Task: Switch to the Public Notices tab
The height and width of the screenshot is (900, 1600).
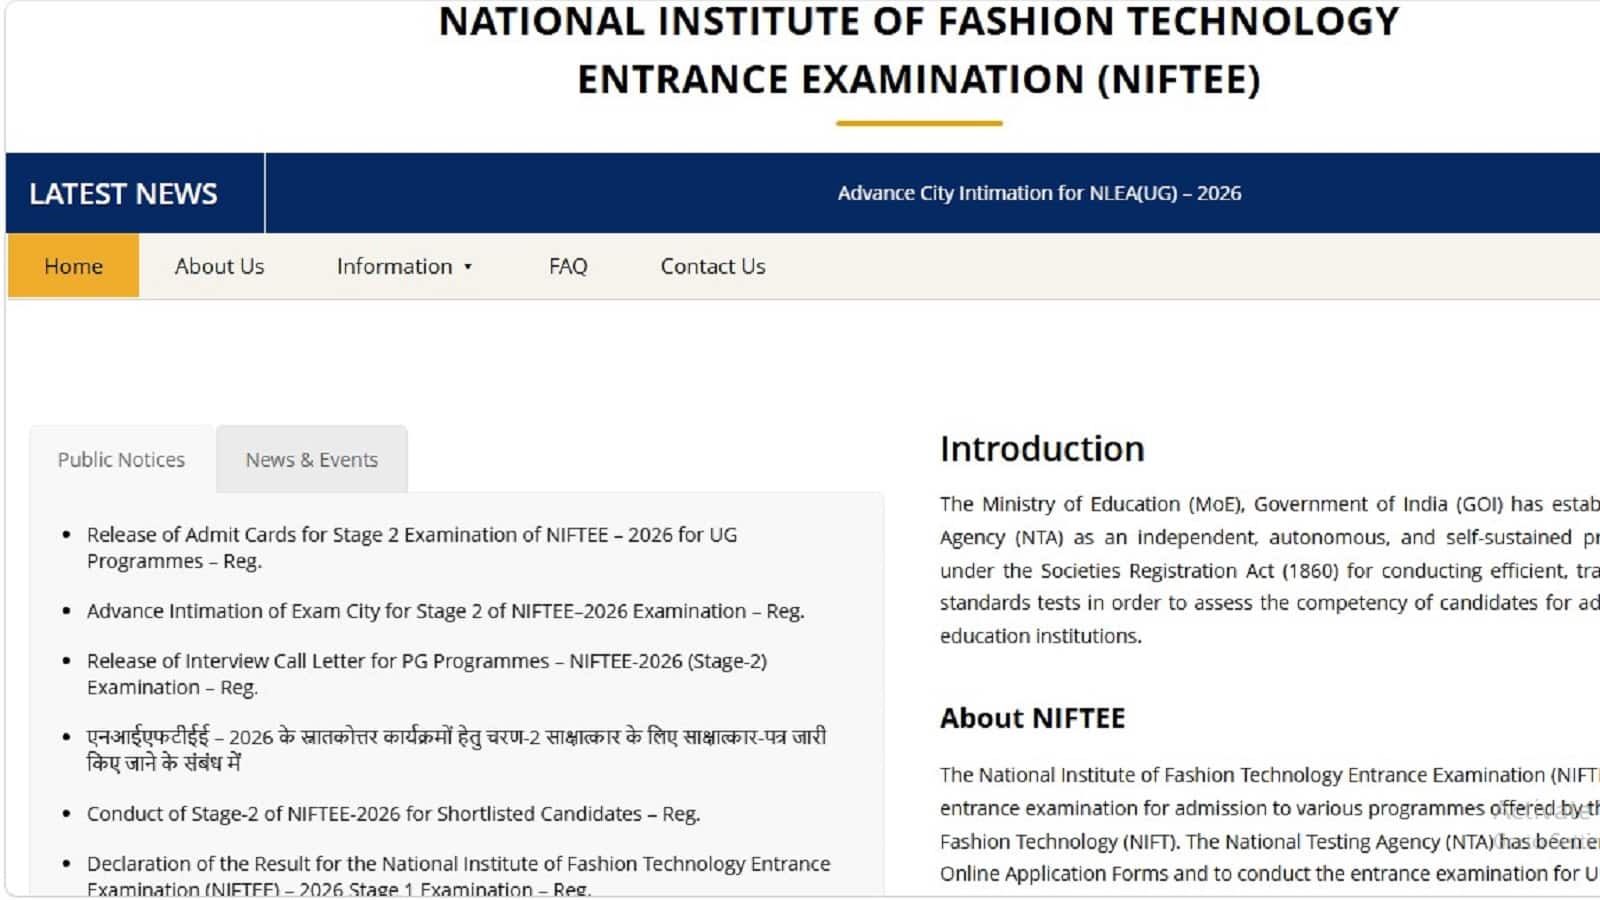Action: click(x=121, y=459)
